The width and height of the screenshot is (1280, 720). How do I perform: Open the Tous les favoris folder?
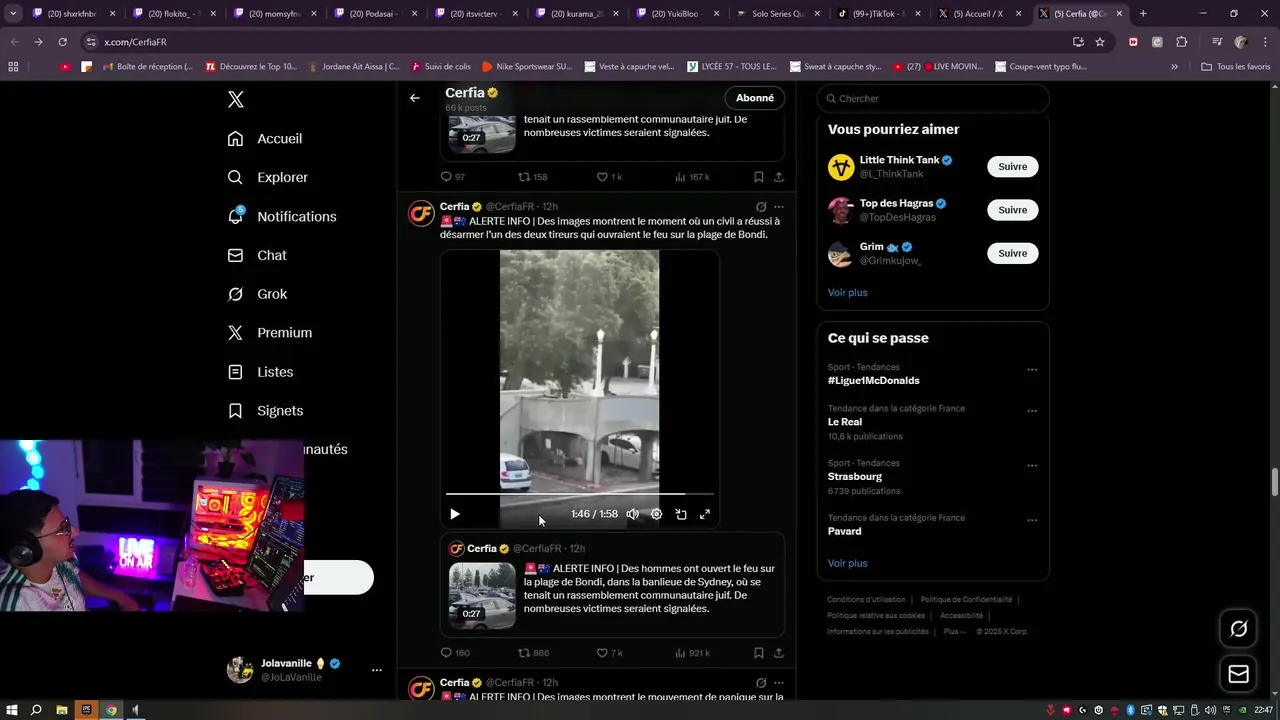pos(1235,67)
